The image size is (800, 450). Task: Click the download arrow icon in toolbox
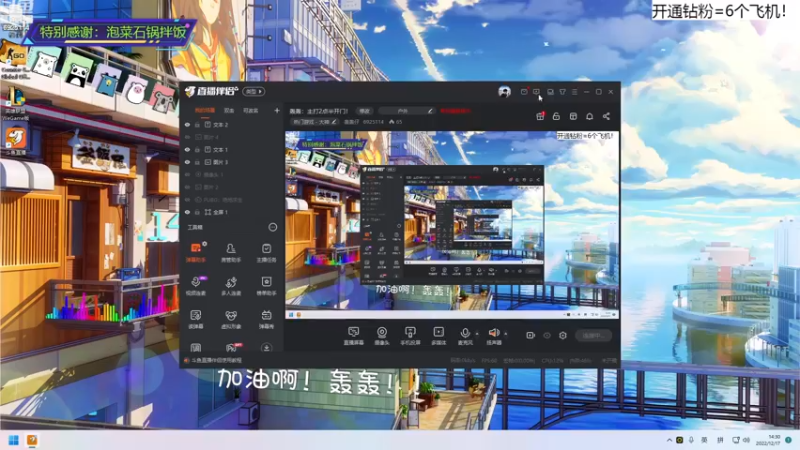coord(266,347)
